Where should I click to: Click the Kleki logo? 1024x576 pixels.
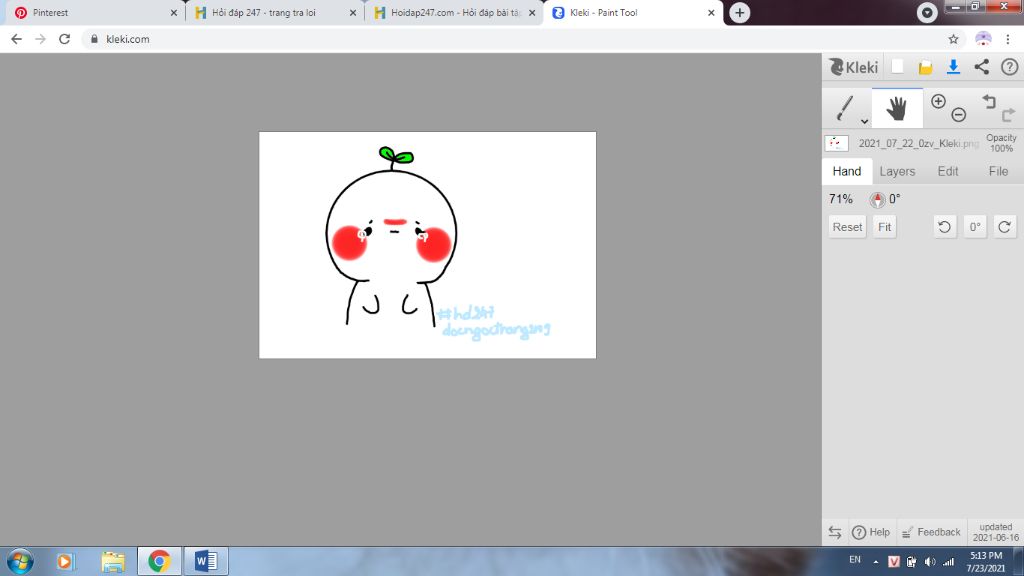coord(854,67)
